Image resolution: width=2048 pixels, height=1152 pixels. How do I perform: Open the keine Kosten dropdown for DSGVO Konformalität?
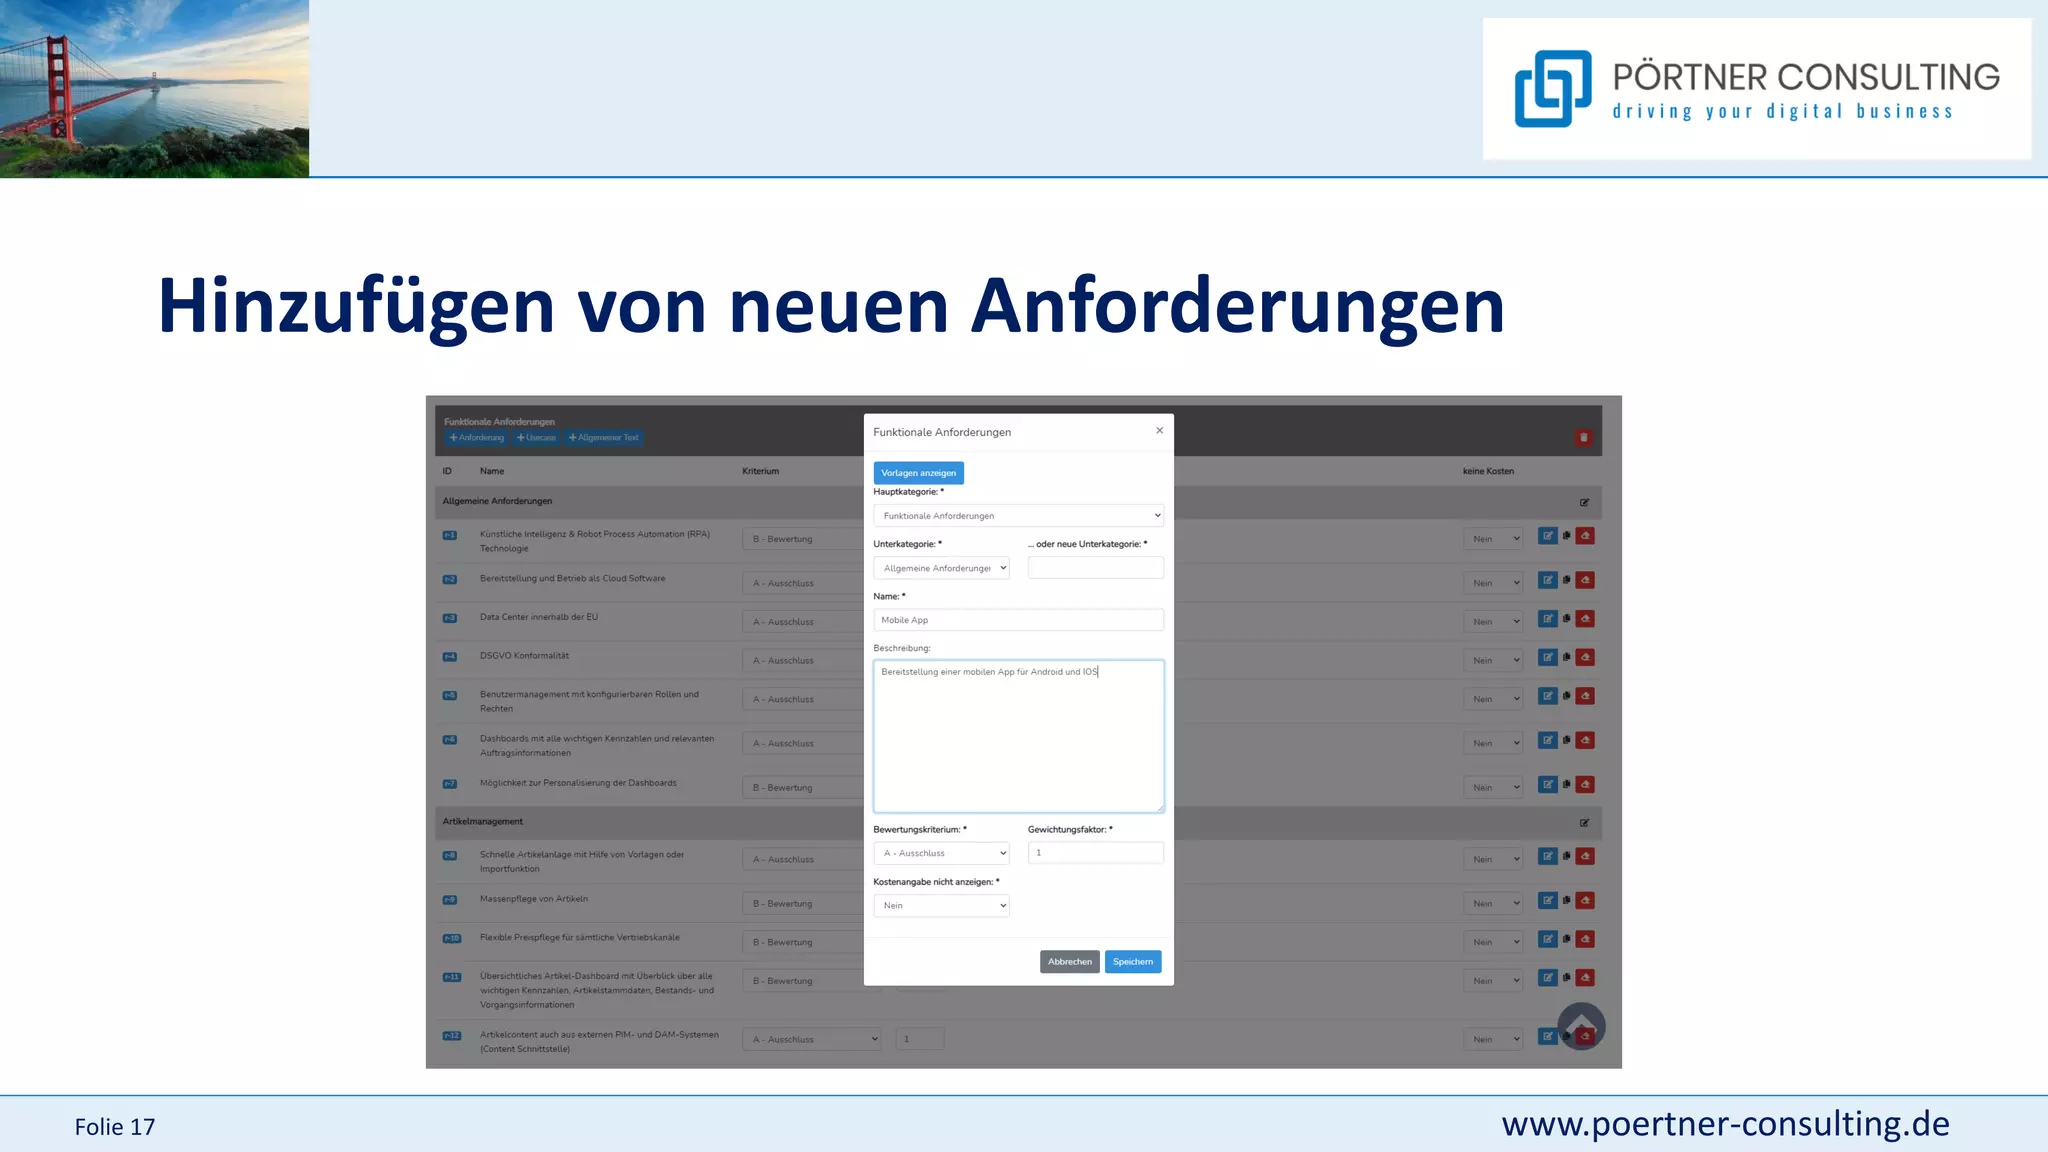click(x=1493, y=661)
